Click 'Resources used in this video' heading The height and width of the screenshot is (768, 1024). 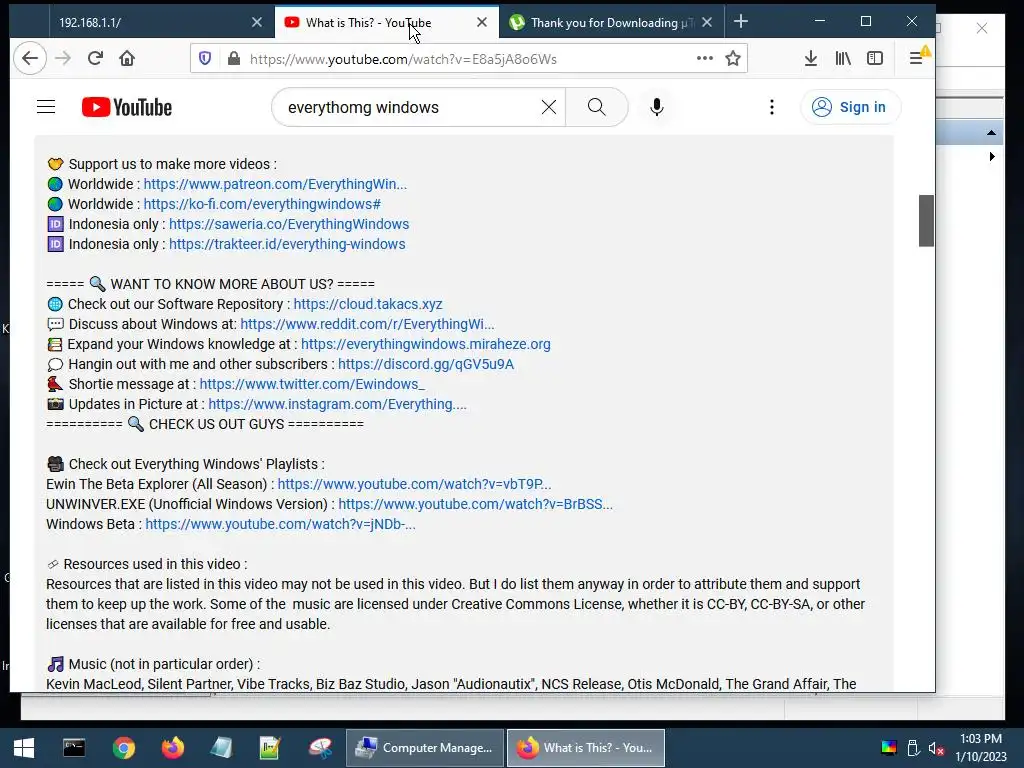155,564
